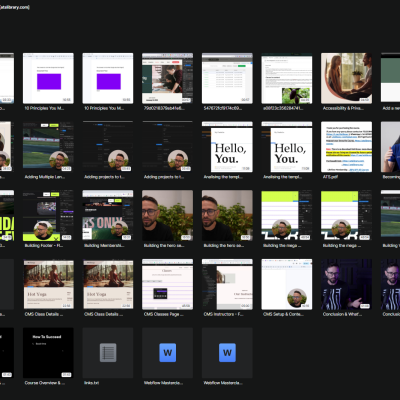The width and height of the screenshot is (400, 400).
Task: Open the CMS Classes Page video thumbnail
Action: [x=167, y=284]
